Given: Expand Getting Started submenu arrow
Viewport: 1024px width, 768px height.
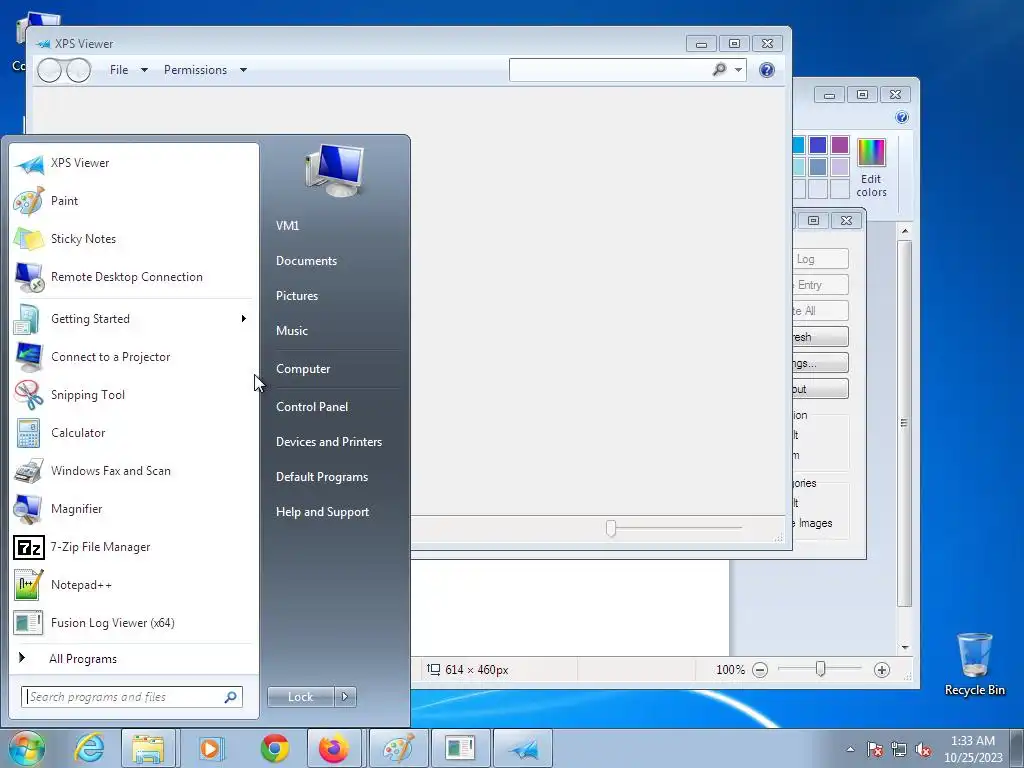Looking at the screenshot, I should coord(244,319).
